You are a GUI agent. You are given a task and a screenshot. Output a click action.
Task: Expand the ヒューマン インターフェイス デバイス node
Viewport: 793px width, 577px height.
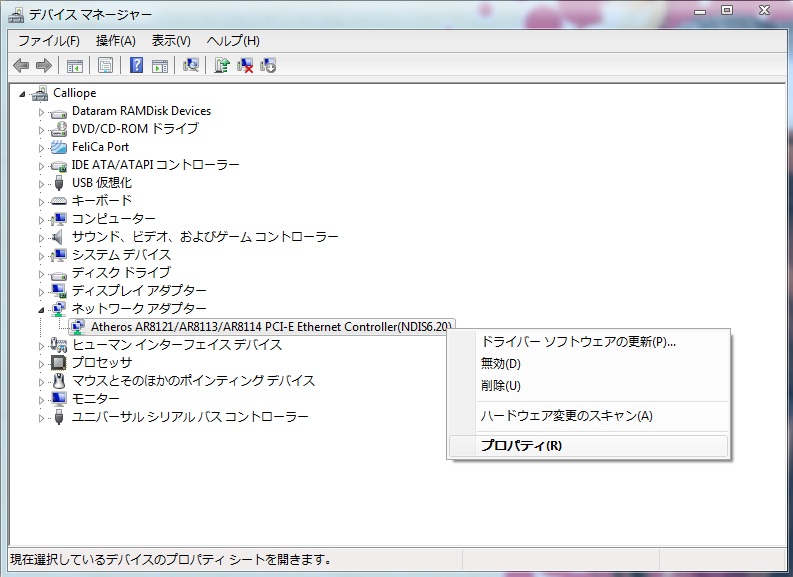click(41, 346)
